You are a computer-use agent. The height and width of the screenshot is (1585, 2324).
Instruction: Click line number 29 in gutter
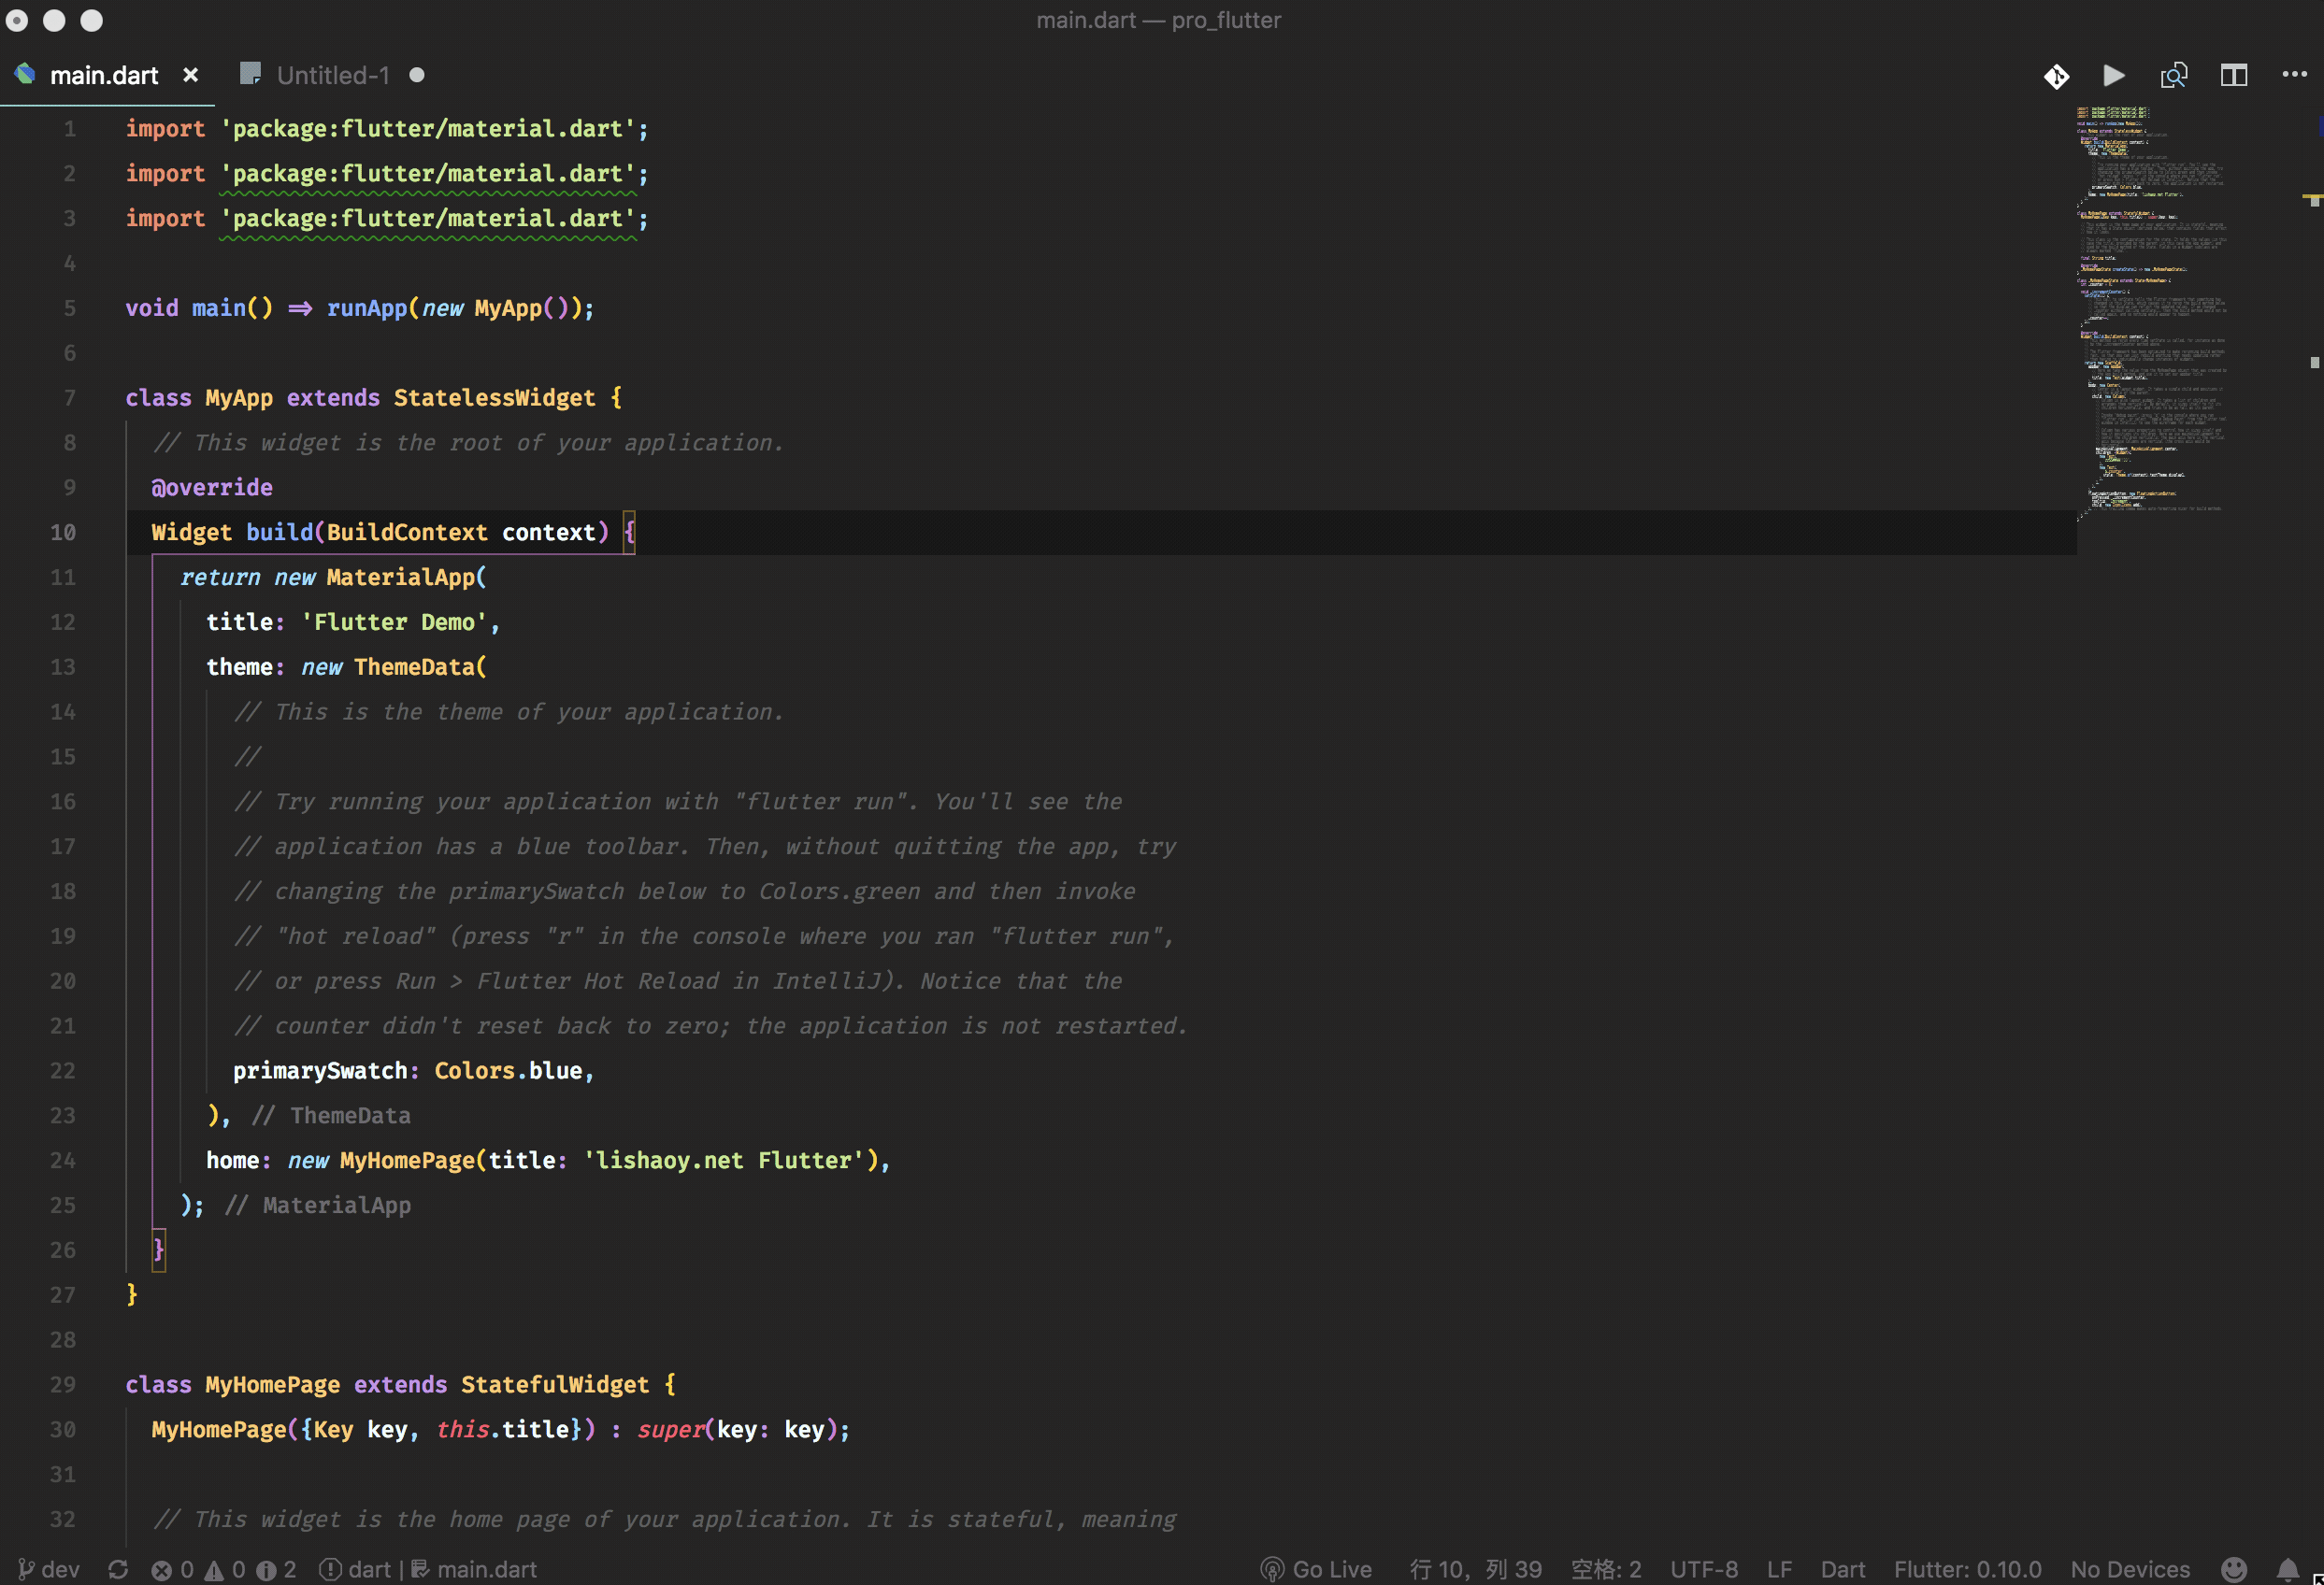pyautogui.click(x=63, y=1384)
